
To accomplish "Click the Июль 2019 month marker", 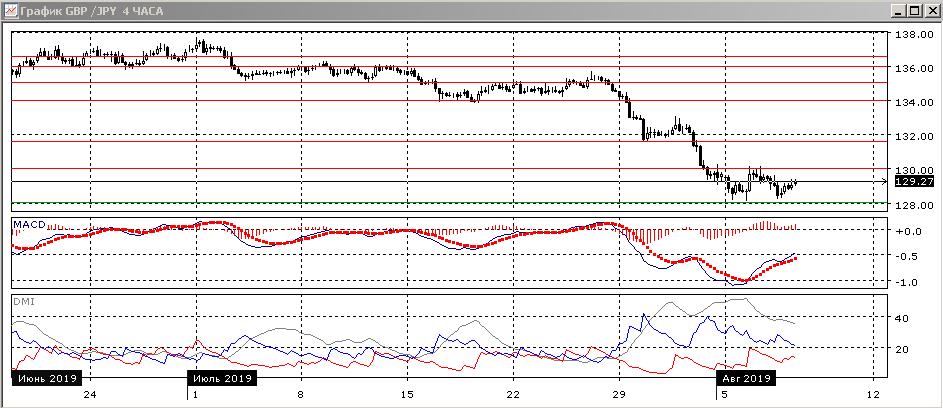I will coord(222,379).
